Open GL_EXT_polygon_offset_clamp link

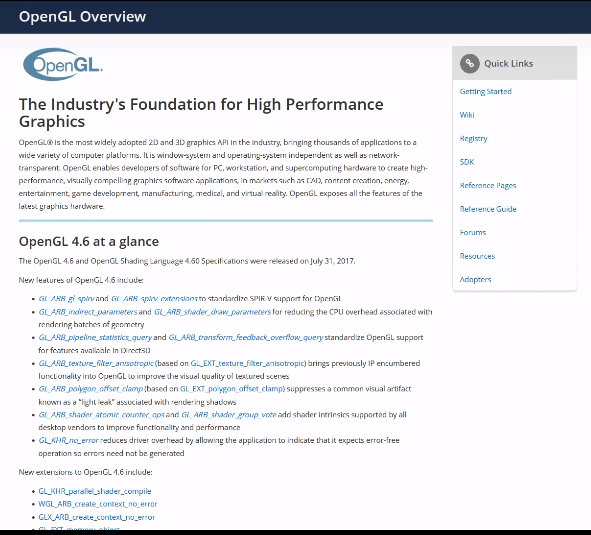(231, 389)
